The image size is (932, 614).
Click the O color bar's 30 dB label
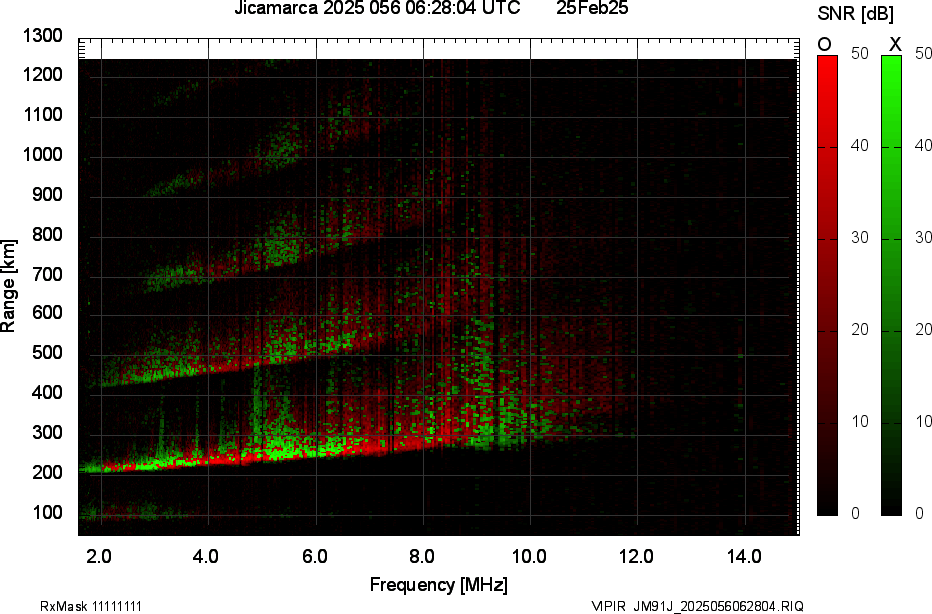point(859,238)
